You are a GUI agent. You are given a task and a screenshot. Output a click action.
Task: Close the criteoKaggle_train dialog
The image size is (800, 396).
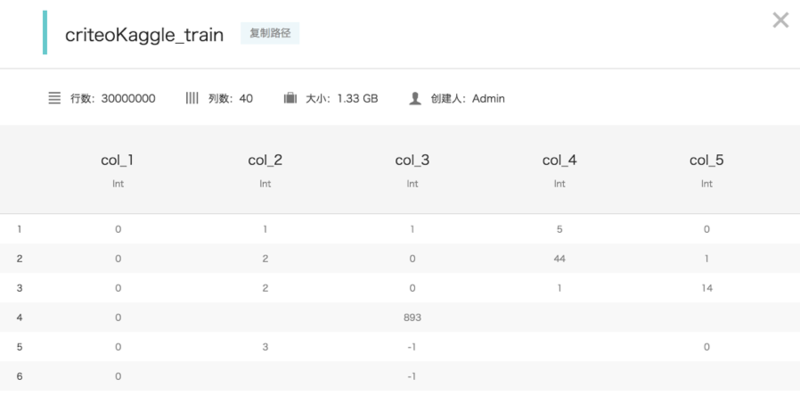[781, 20]
